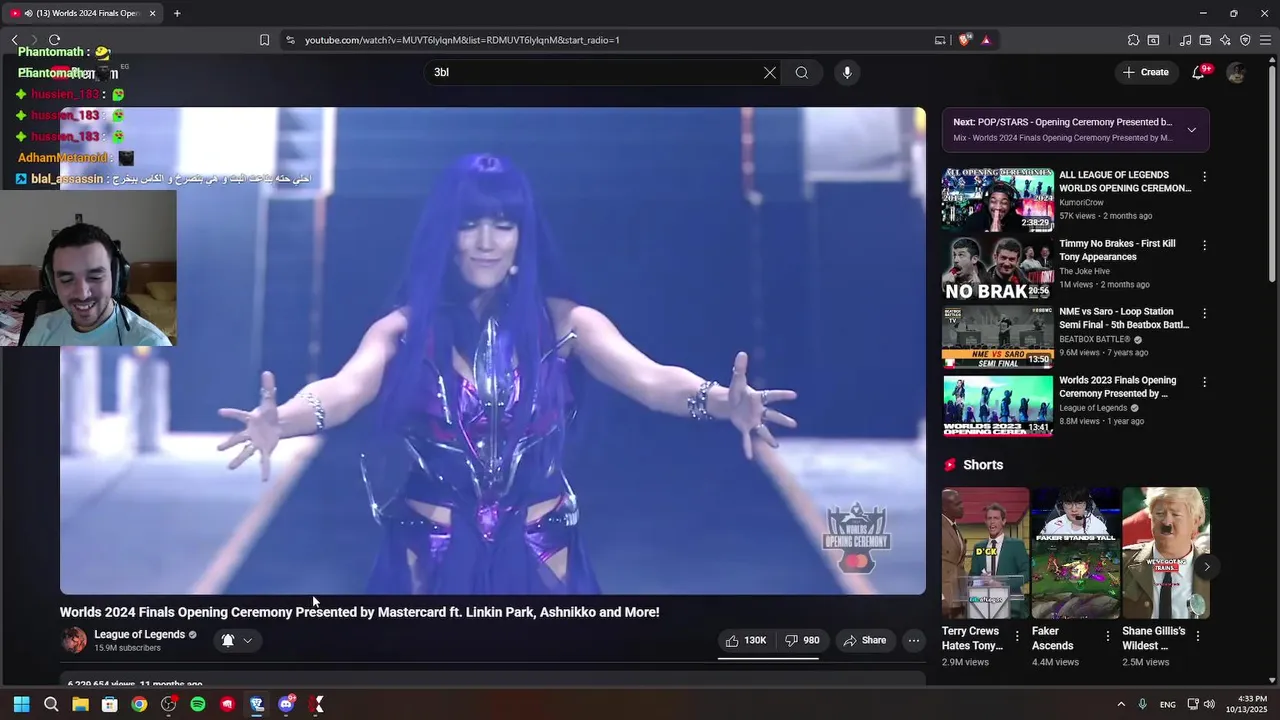Open YouTube notifications bell
This screenshot has width=1280, height=720.
click(x=1198, y=72)
